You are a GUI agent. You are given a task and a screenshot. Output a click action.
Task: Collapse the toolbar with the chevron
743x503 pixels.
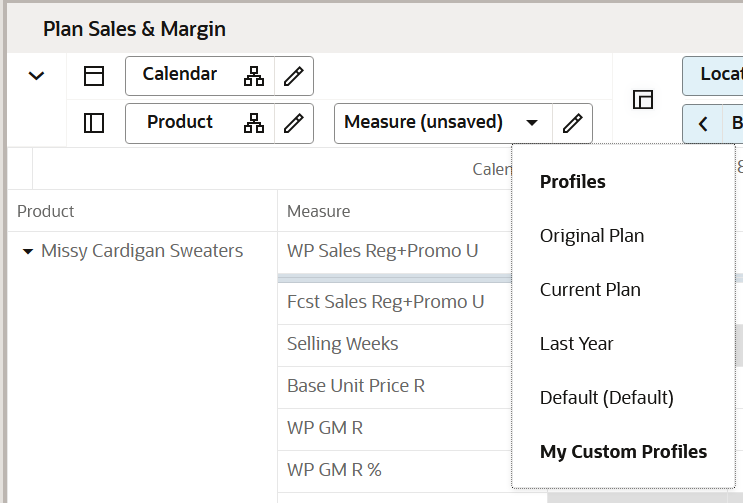click(x=37, y=76)
